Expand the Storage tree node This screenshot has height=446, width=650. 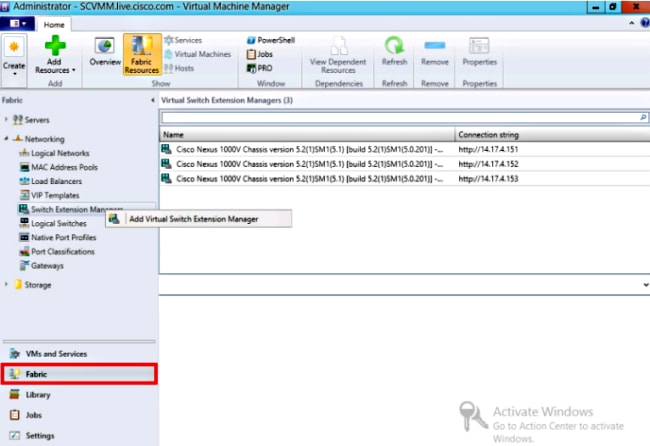[6, 284]
